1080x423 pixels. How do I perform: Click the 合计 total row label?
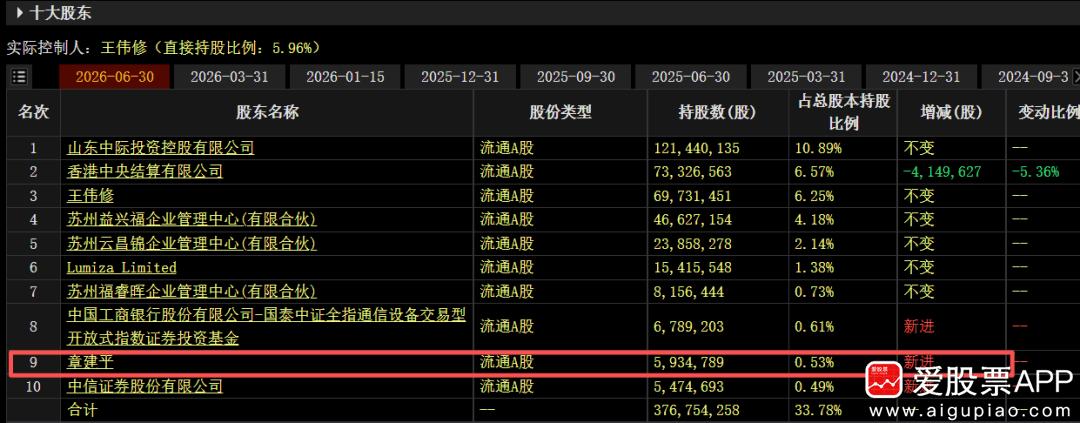coord(83,411)
